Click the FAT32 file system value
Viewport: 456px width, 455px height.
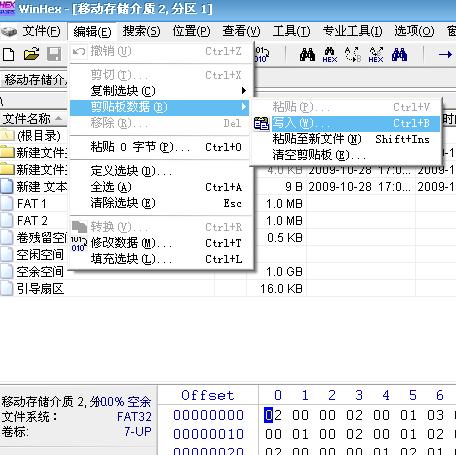click(x=134, y=417)
